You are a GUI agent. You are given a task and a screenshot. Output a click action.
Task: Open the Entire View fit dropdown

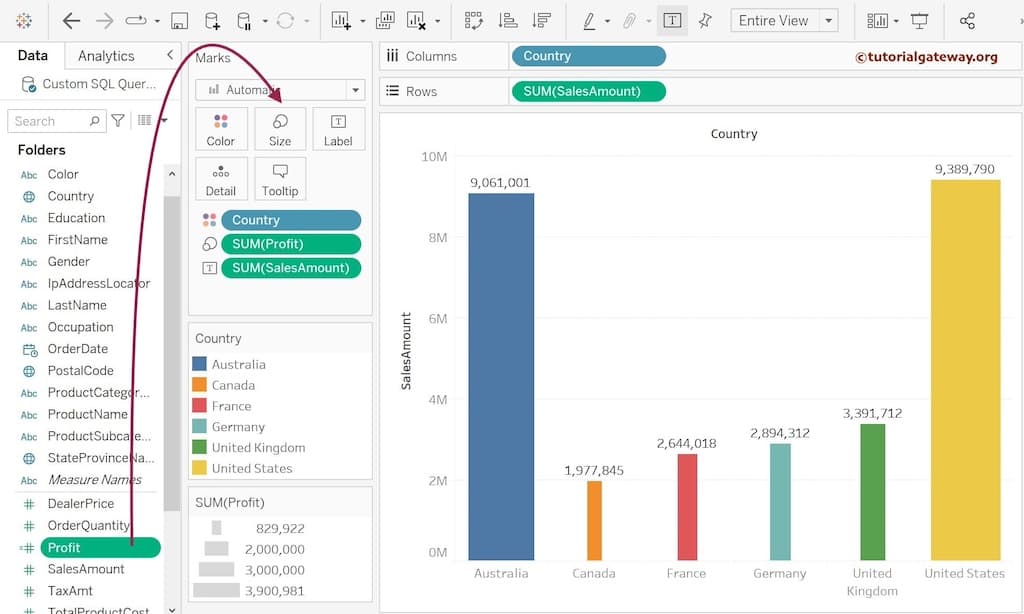tap(828, 19)
